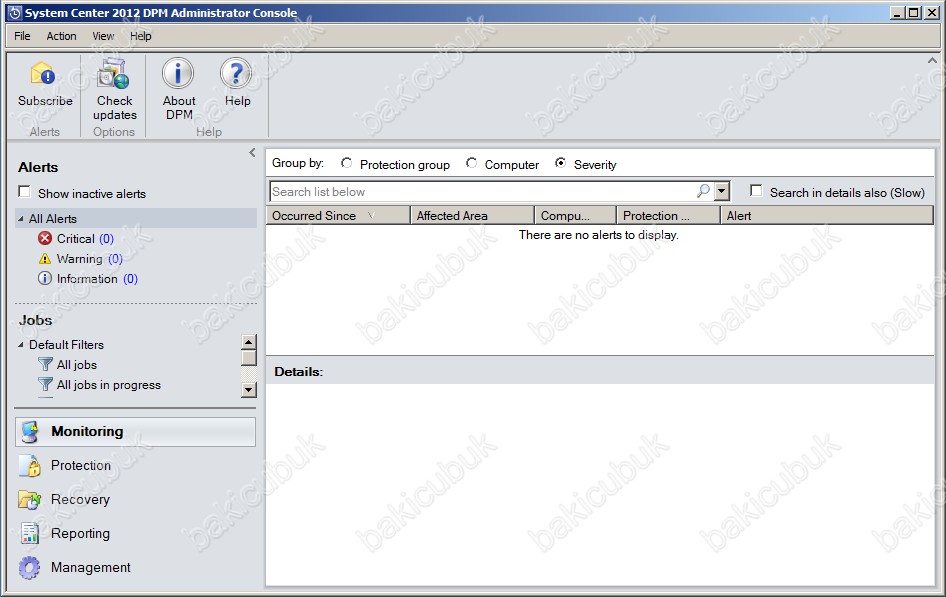Click the Monitoring workspace icon
The height and width of the screenshot is (597, 946).
coord(29,432)
